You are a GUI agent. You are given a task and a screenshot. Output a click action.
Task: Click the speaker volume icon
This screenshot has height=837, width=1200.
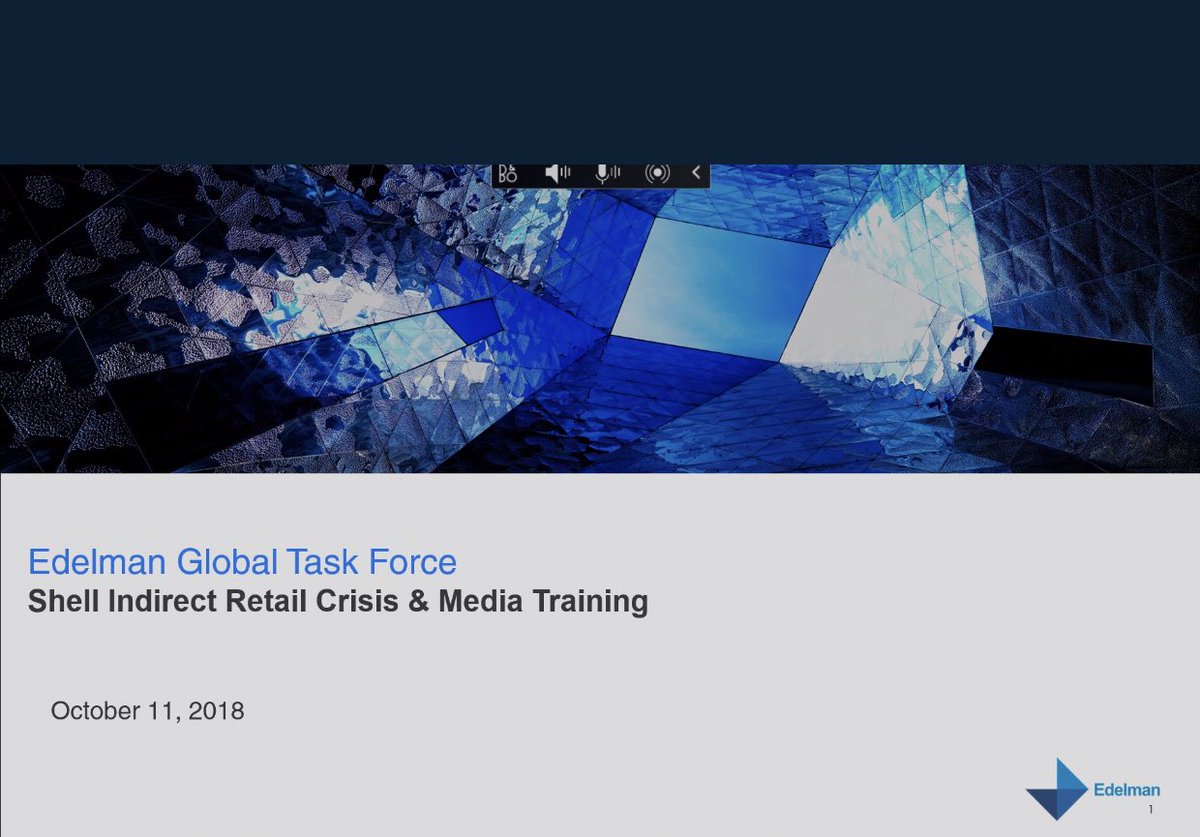click(x=557, y=173)
